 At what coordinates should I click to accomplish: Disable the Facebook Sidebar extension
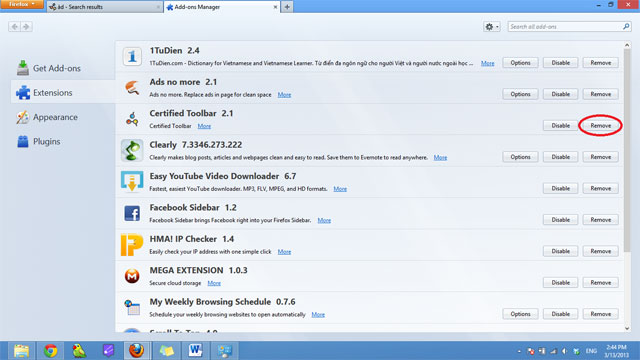560,220
